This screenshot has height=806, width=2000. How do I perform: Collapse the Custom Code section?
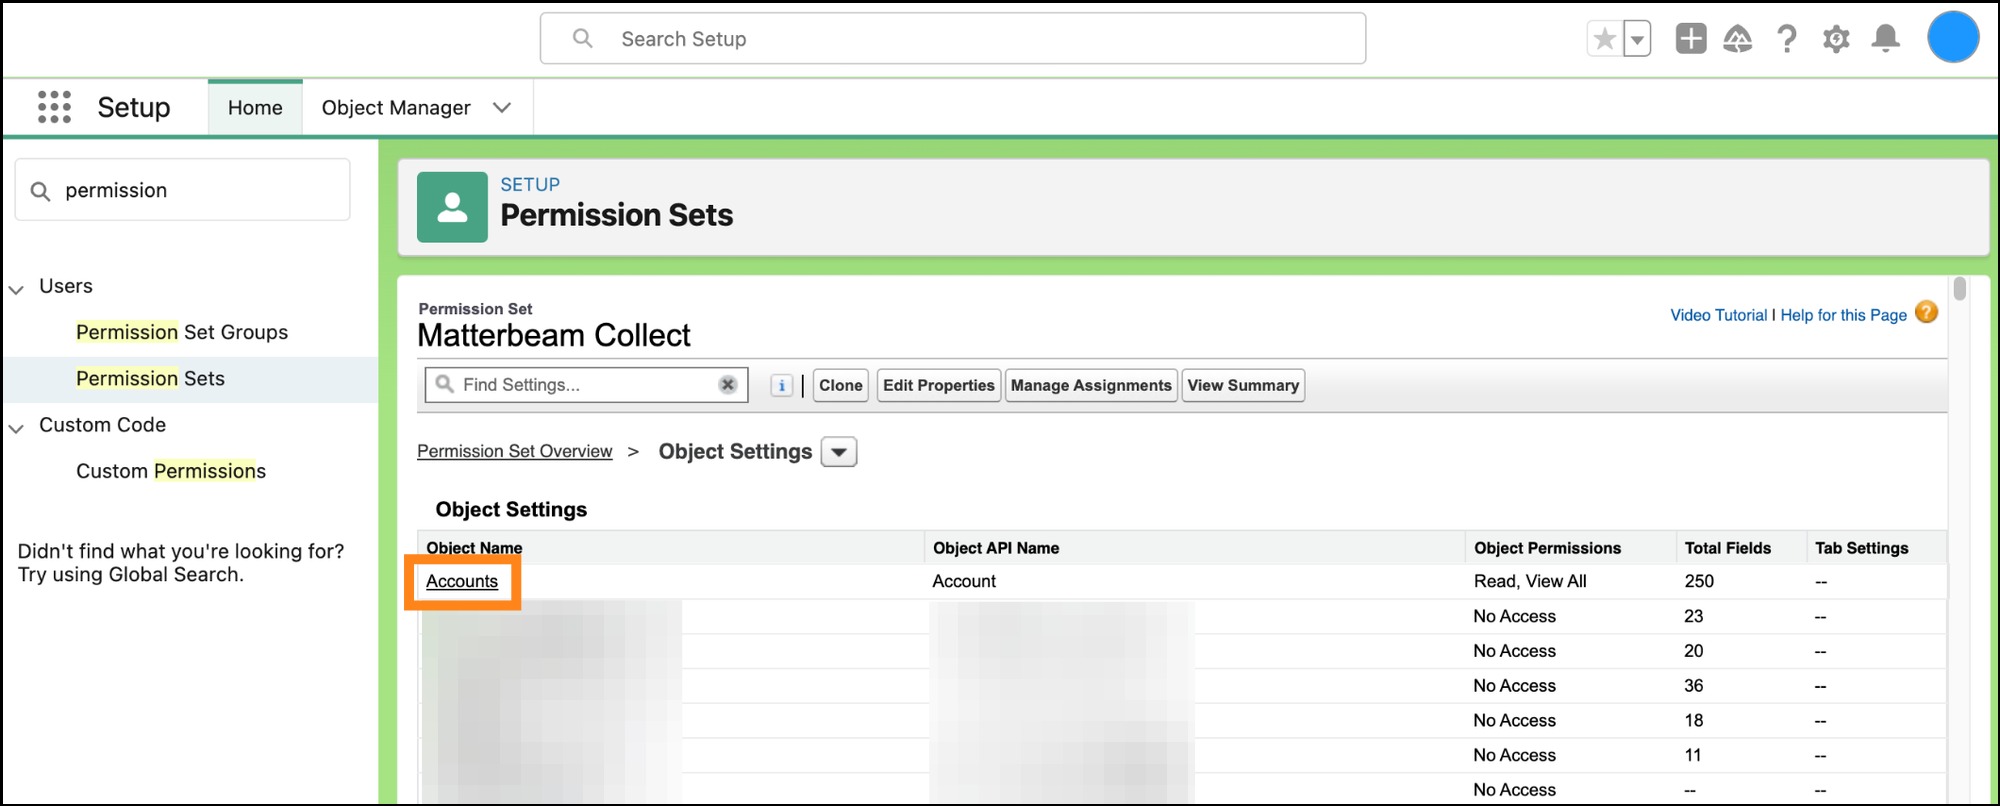tap(16, 428)
